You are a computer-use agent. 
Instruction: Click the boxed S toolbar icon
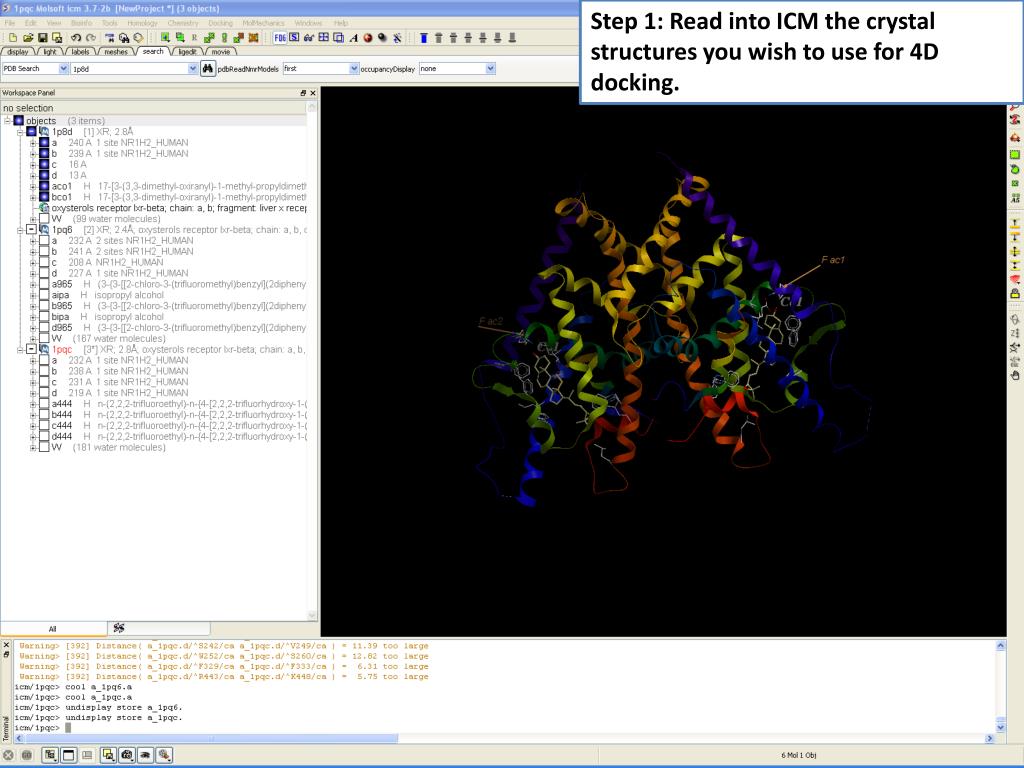coord(295,38)
